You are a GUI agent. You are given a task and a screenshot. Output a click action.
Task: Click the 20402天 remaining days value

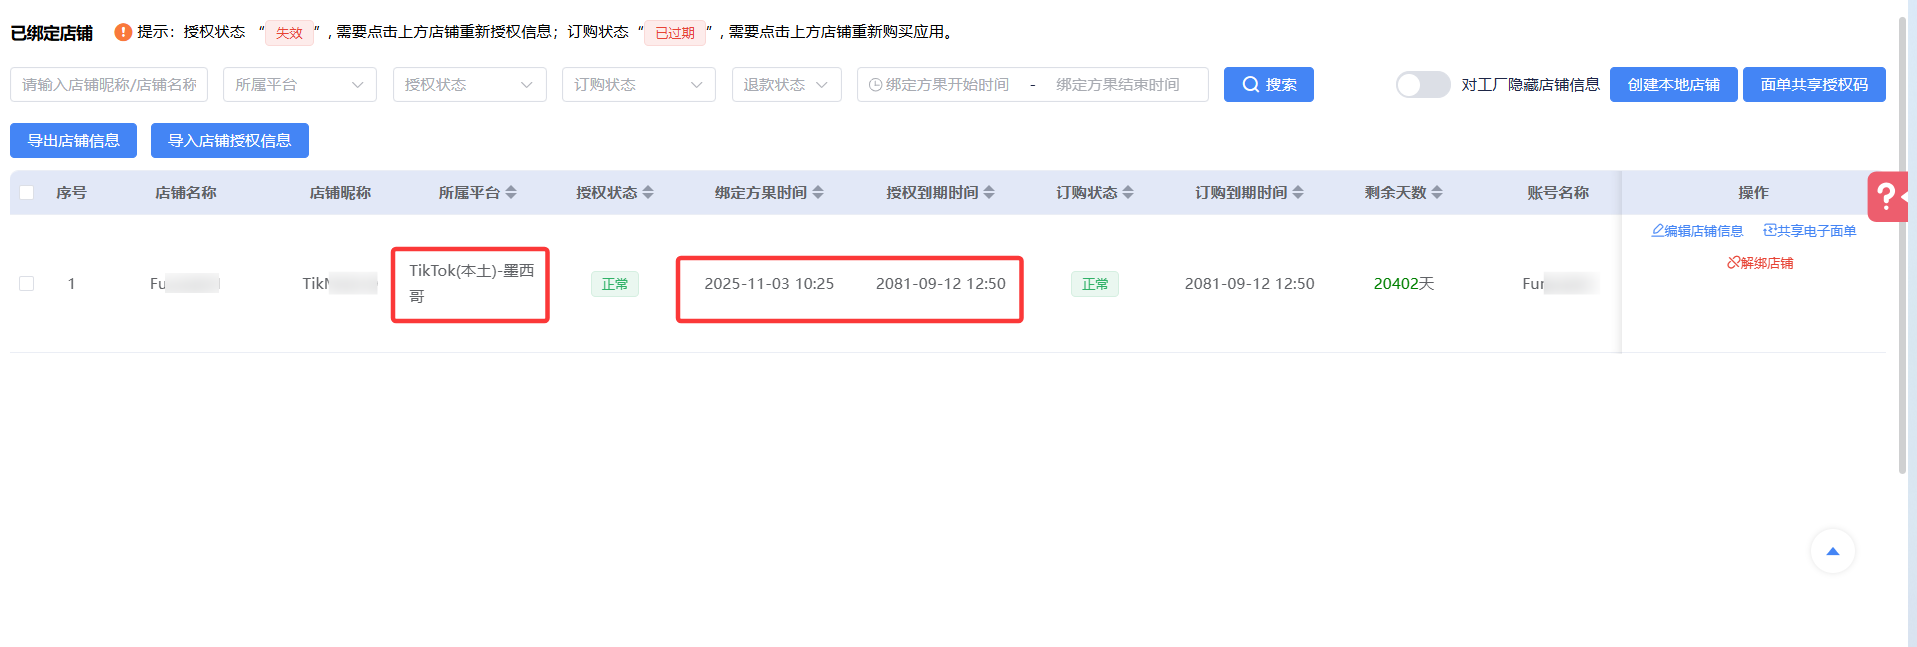(1404, 284)
